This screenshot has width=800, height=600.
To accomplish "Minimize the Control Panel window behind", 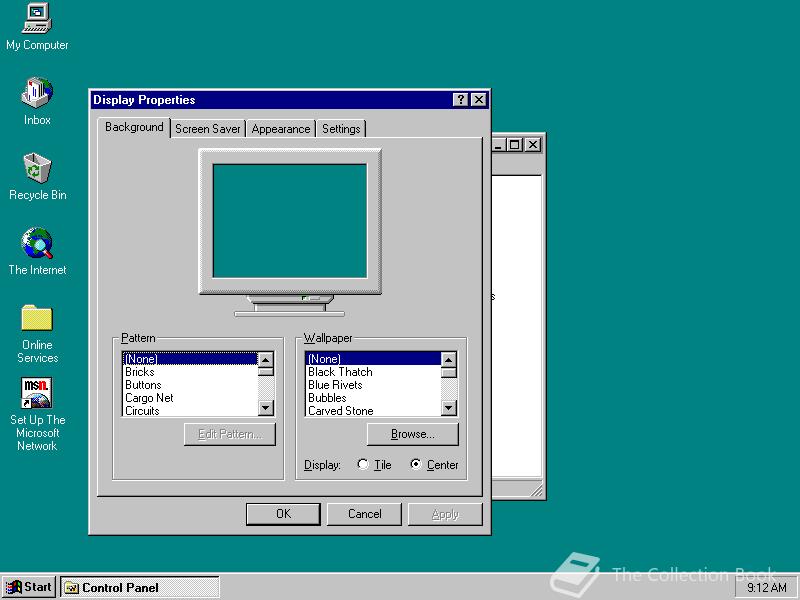I will (498, 145).
